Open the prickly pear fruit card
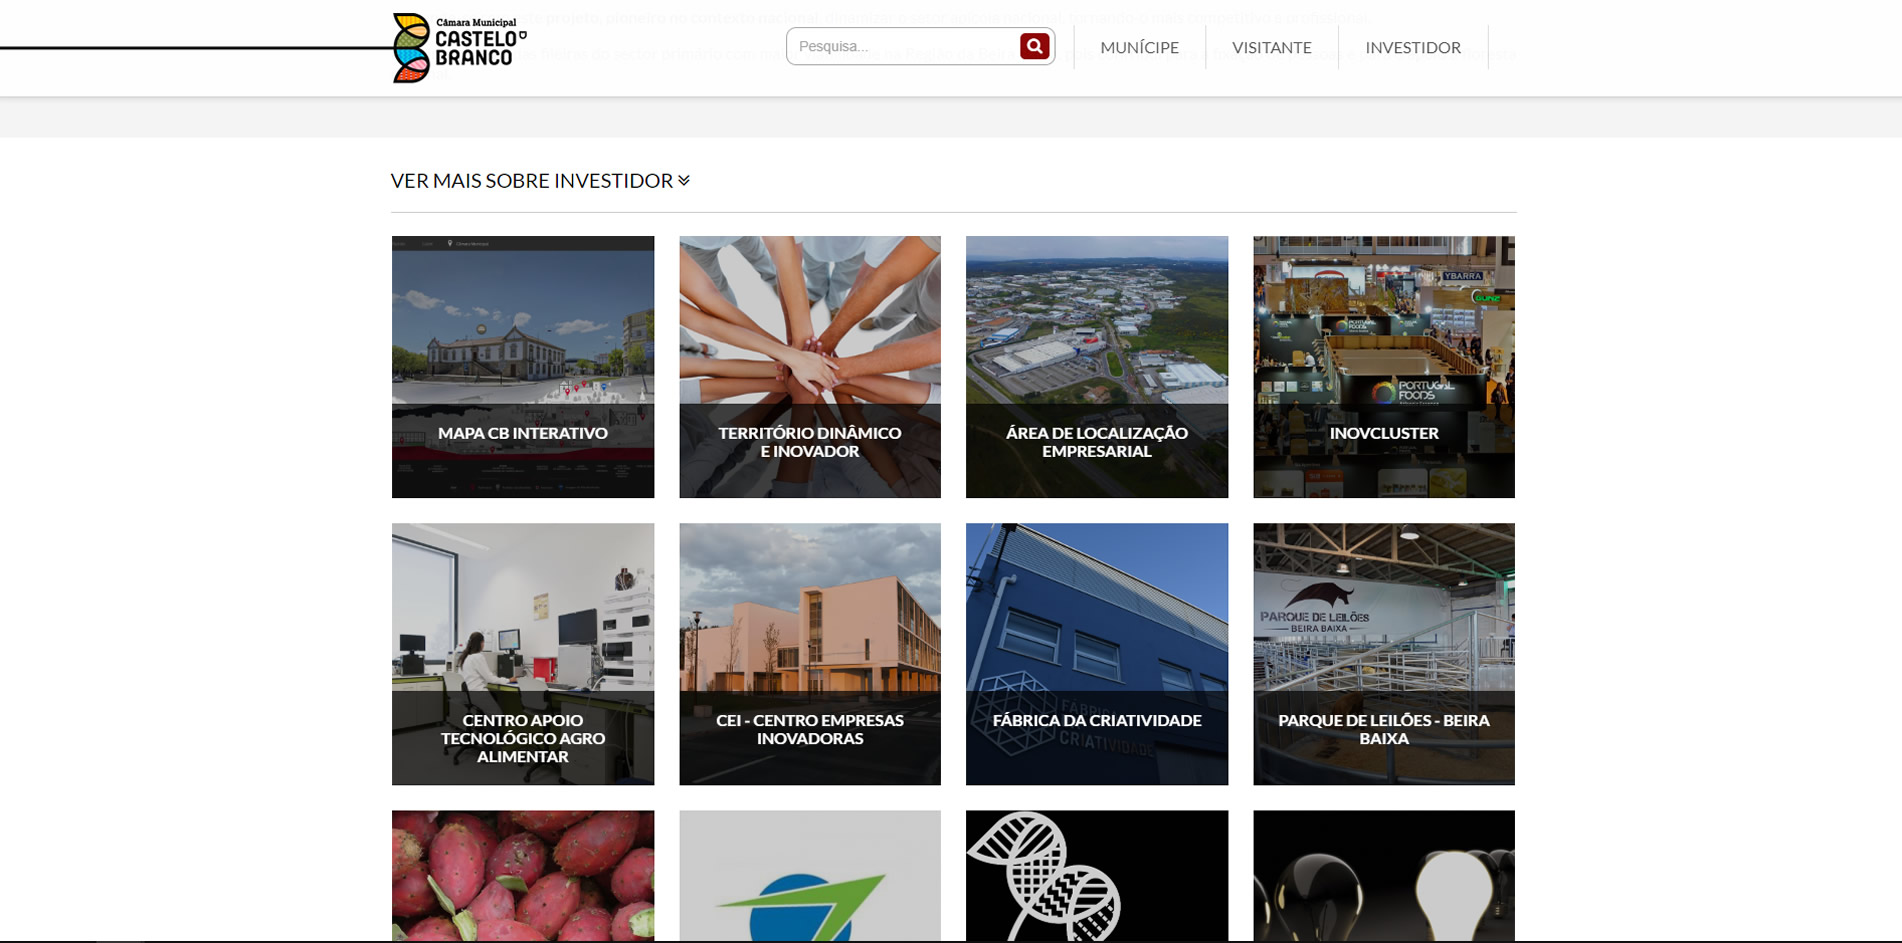 523,876
